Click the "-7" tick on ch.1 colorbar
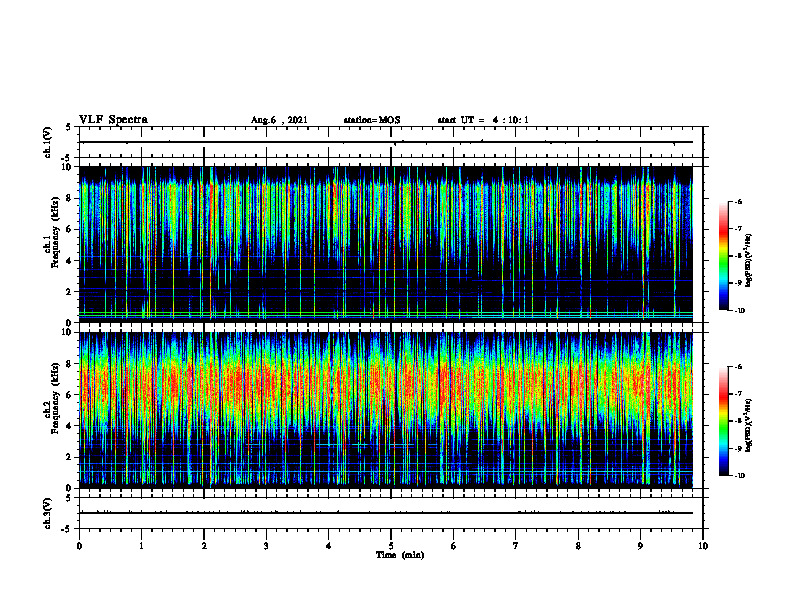This screenshot has height=612, width=792. (x=738, y=229)
